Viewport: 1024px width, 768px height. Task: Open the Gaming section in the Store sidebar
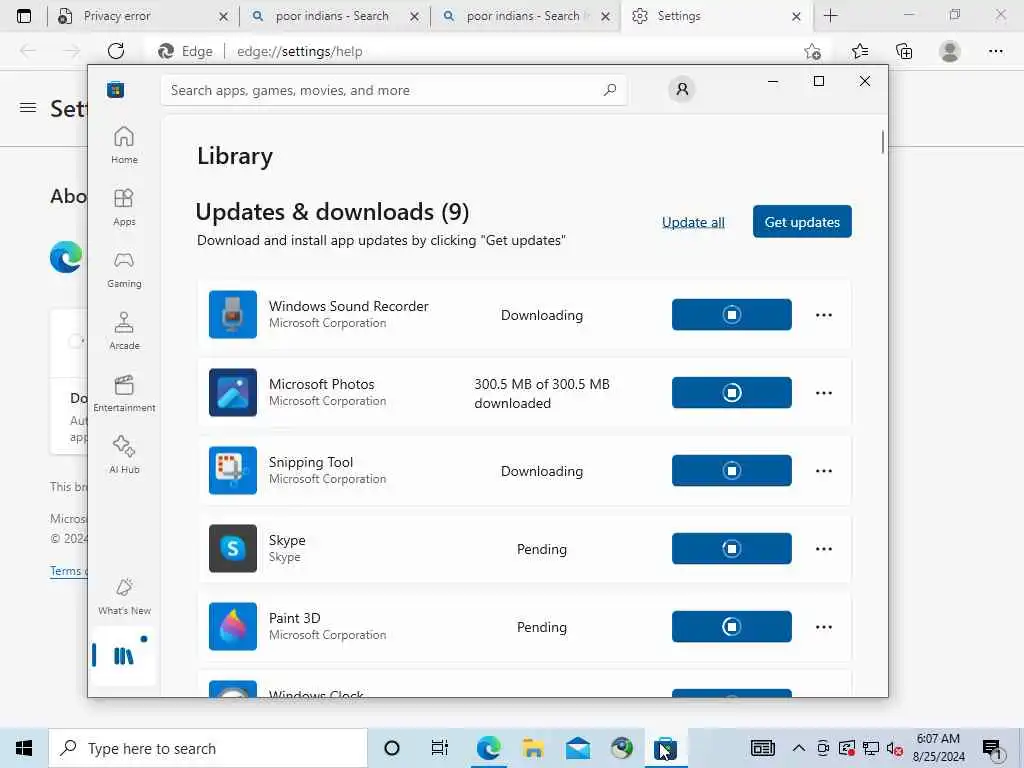tap(124, 269)
